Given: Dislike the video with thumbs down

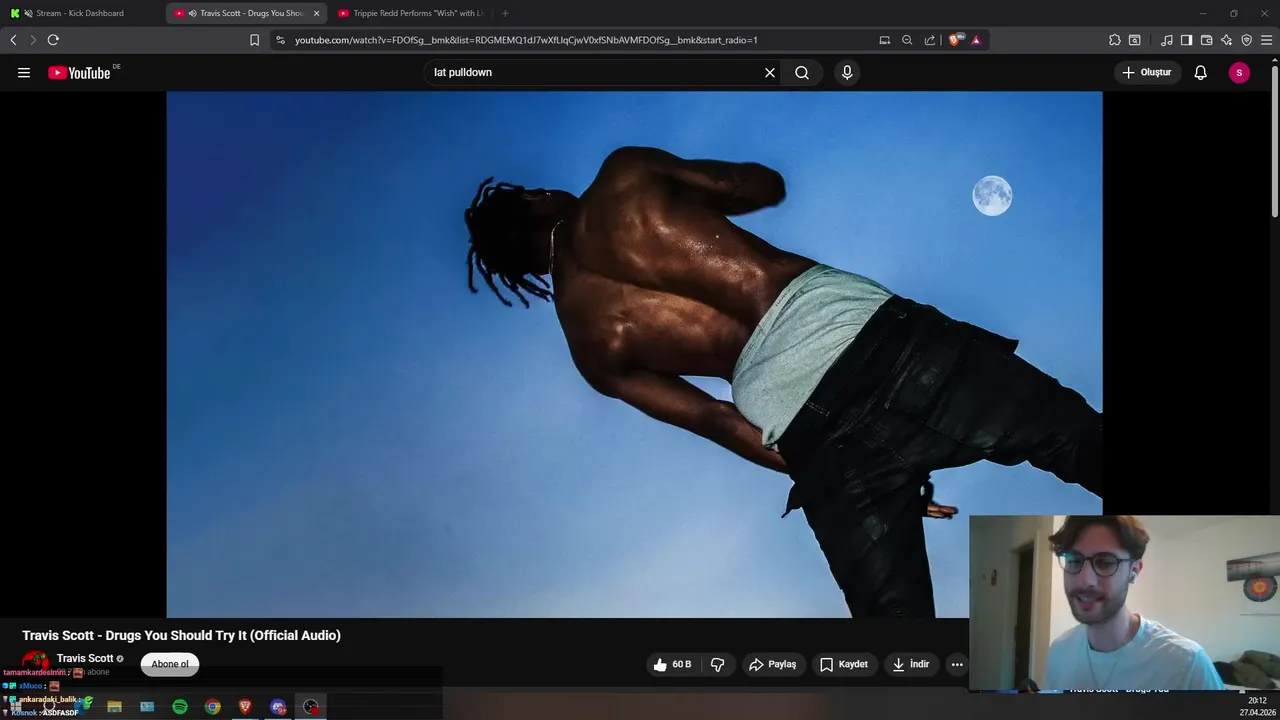Looking at the screenshot, I should (718, 664).
